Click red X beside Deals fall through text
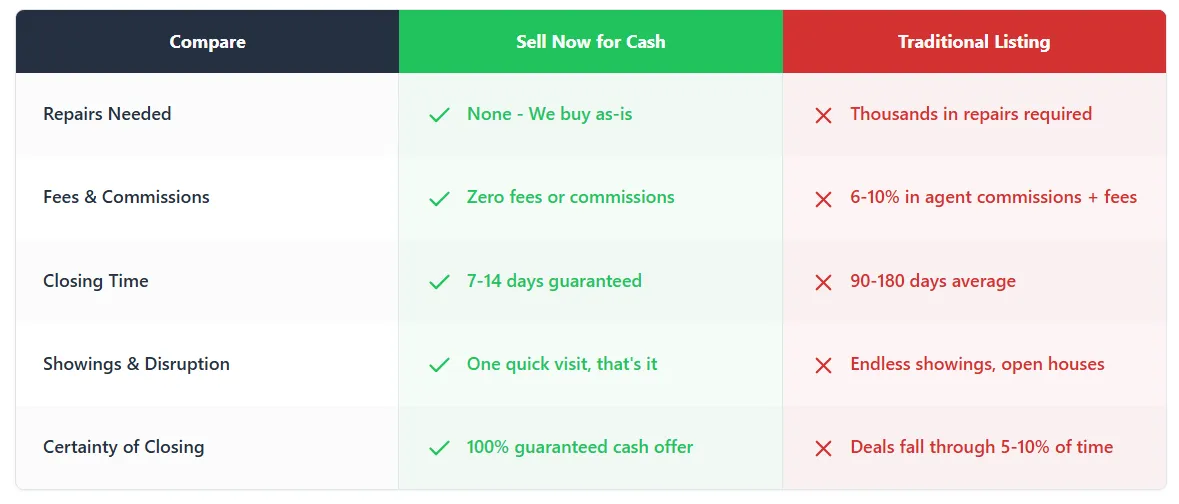 [823, 448]
